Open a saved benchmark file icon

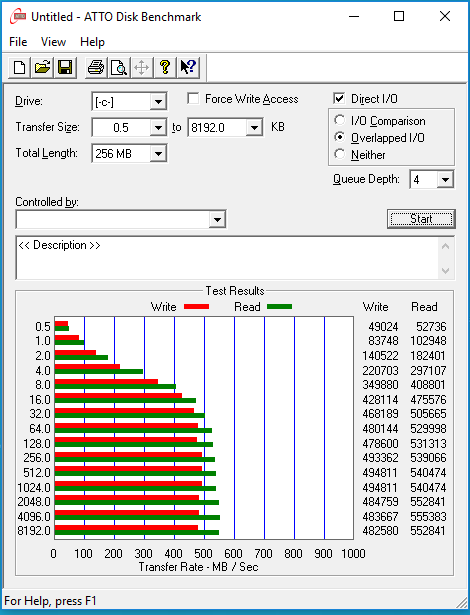pos(42,67)
